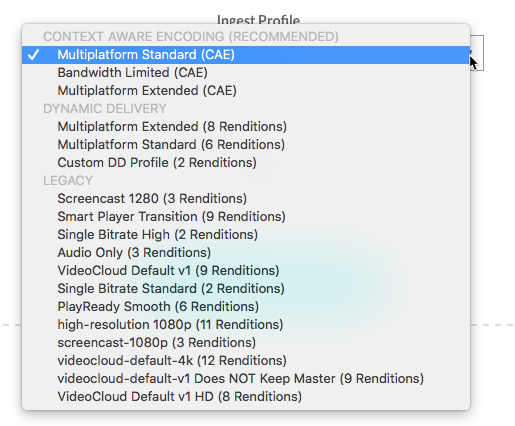Pick videocloud-default-v1 Does NOT Keep Master
515x426 pixels.
[x=246, y=379]
